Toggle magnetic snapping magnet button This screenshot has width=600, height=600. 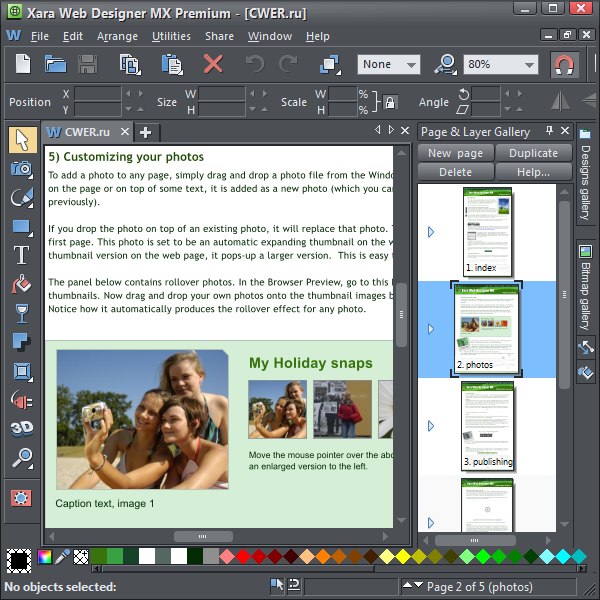pyautogui.click(x=564, y=64)
